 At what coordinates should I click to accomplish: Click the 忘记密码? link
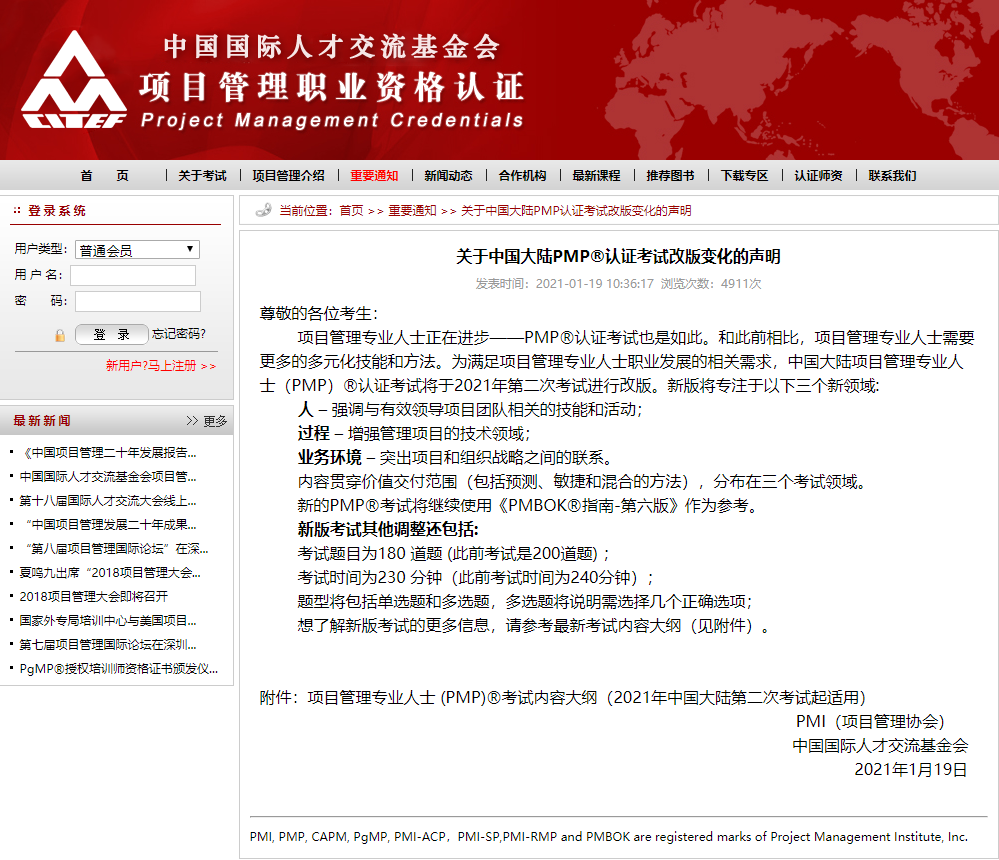point(179,334)
